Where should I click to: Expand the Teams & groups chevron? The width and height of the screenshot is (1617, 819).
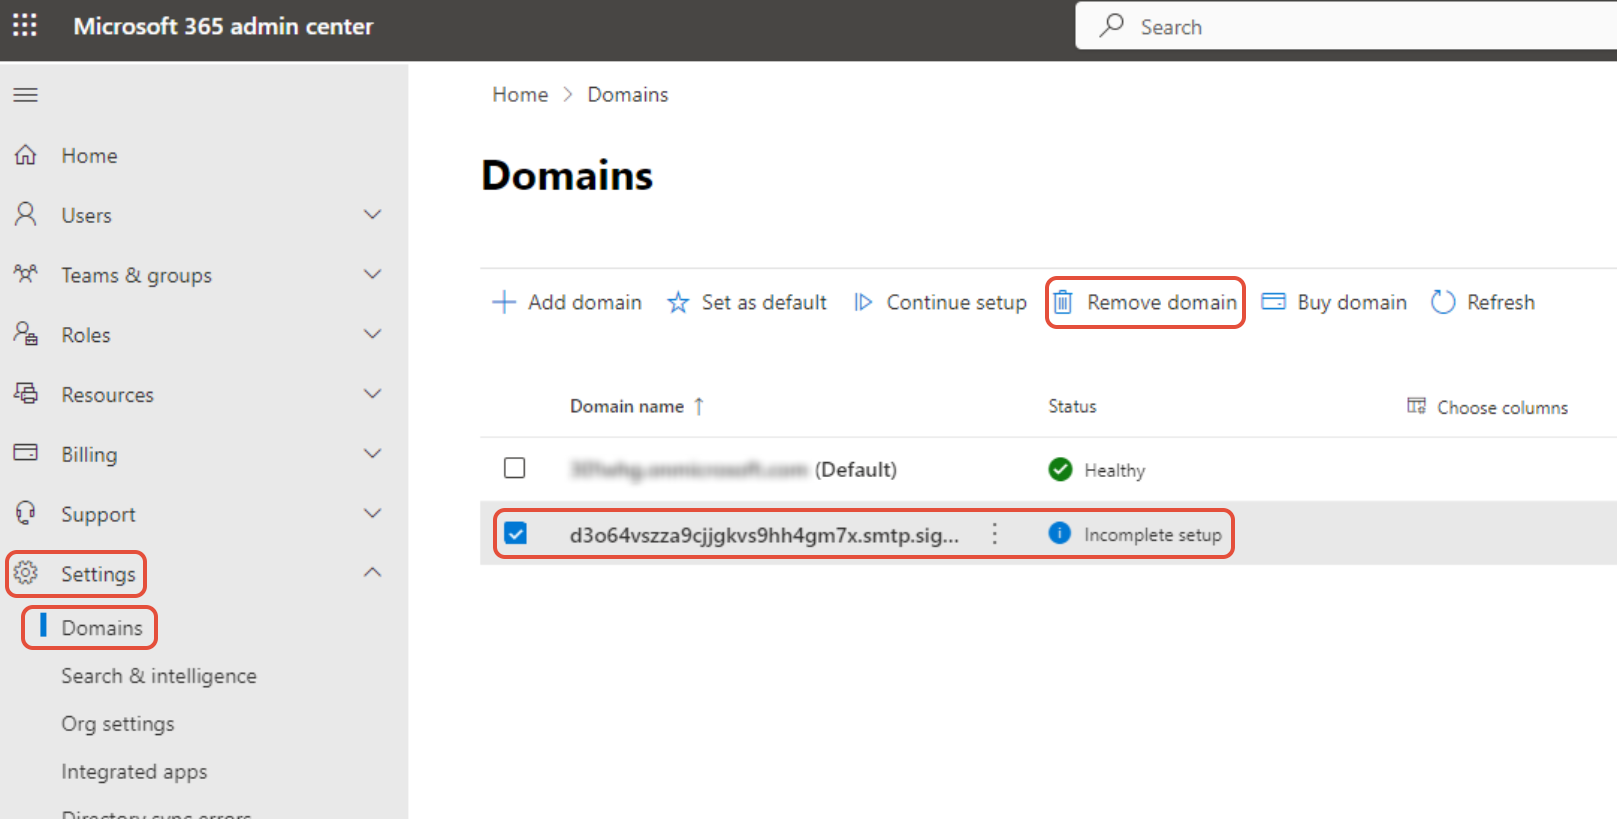[x=373, y=274]
